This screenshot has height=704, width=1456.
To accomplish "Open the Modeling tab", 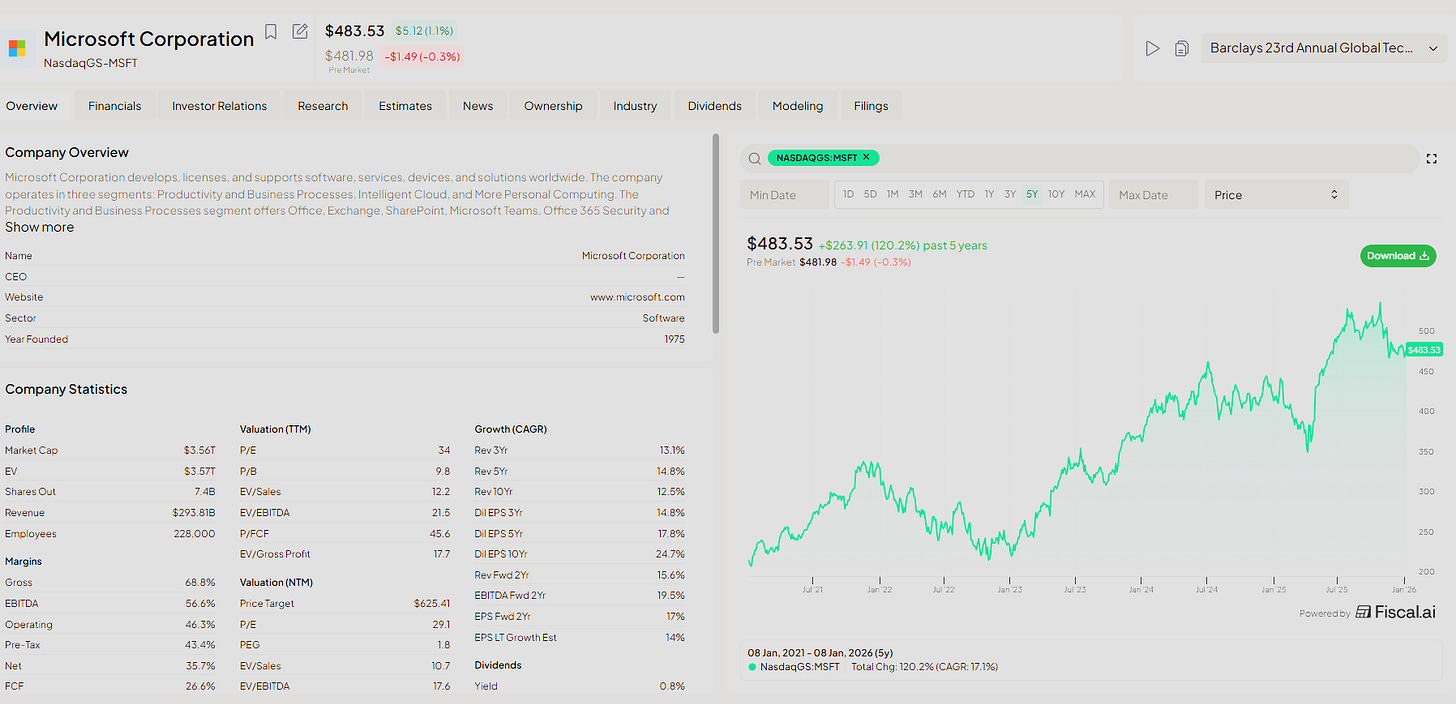I will click(797, 106).
